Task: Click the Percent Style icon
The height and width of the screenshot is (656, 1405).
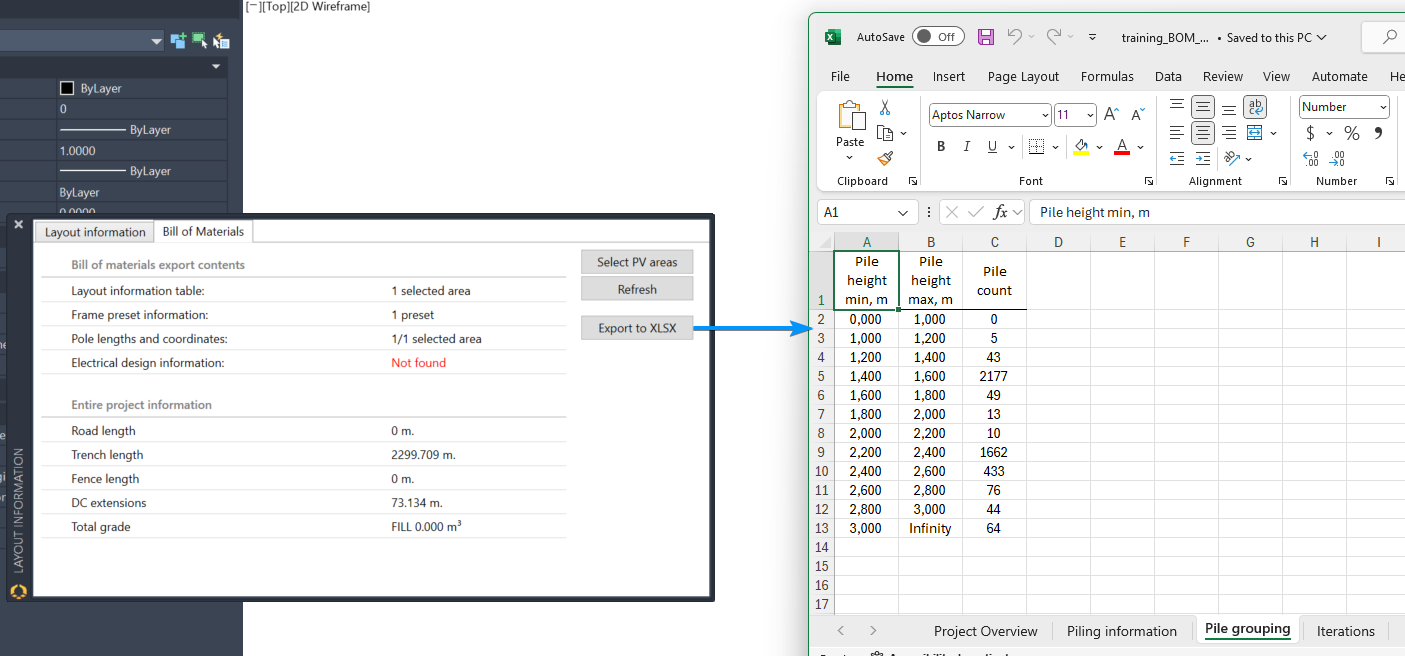Action: point(1351,132)
